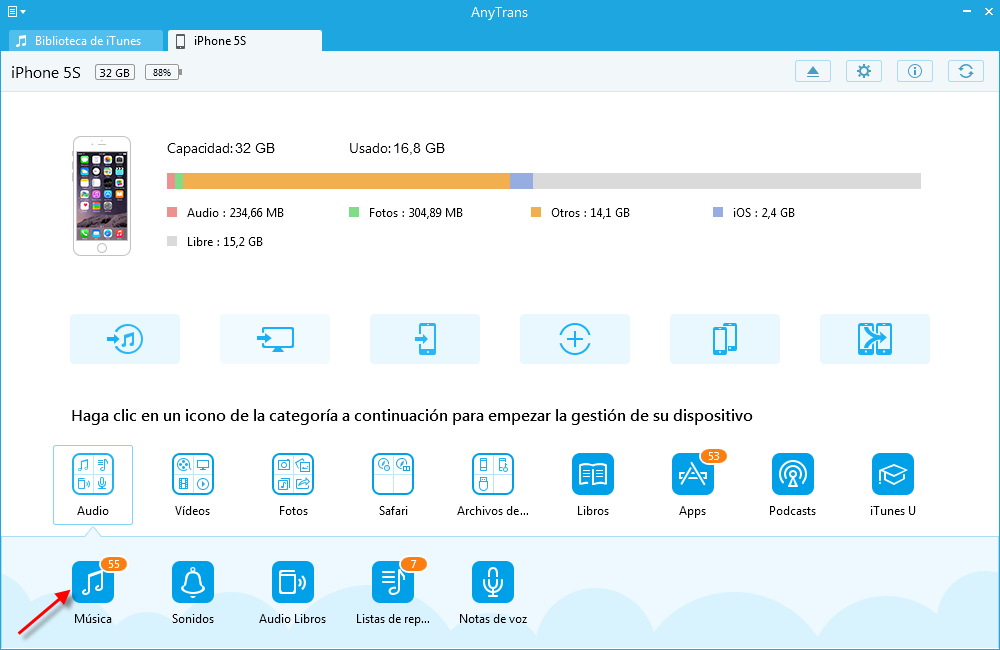Image resolution: width=1000 pixels, height=650 pixels.
Task: Click transfer content to computer button
Action: tap(275, 339)
